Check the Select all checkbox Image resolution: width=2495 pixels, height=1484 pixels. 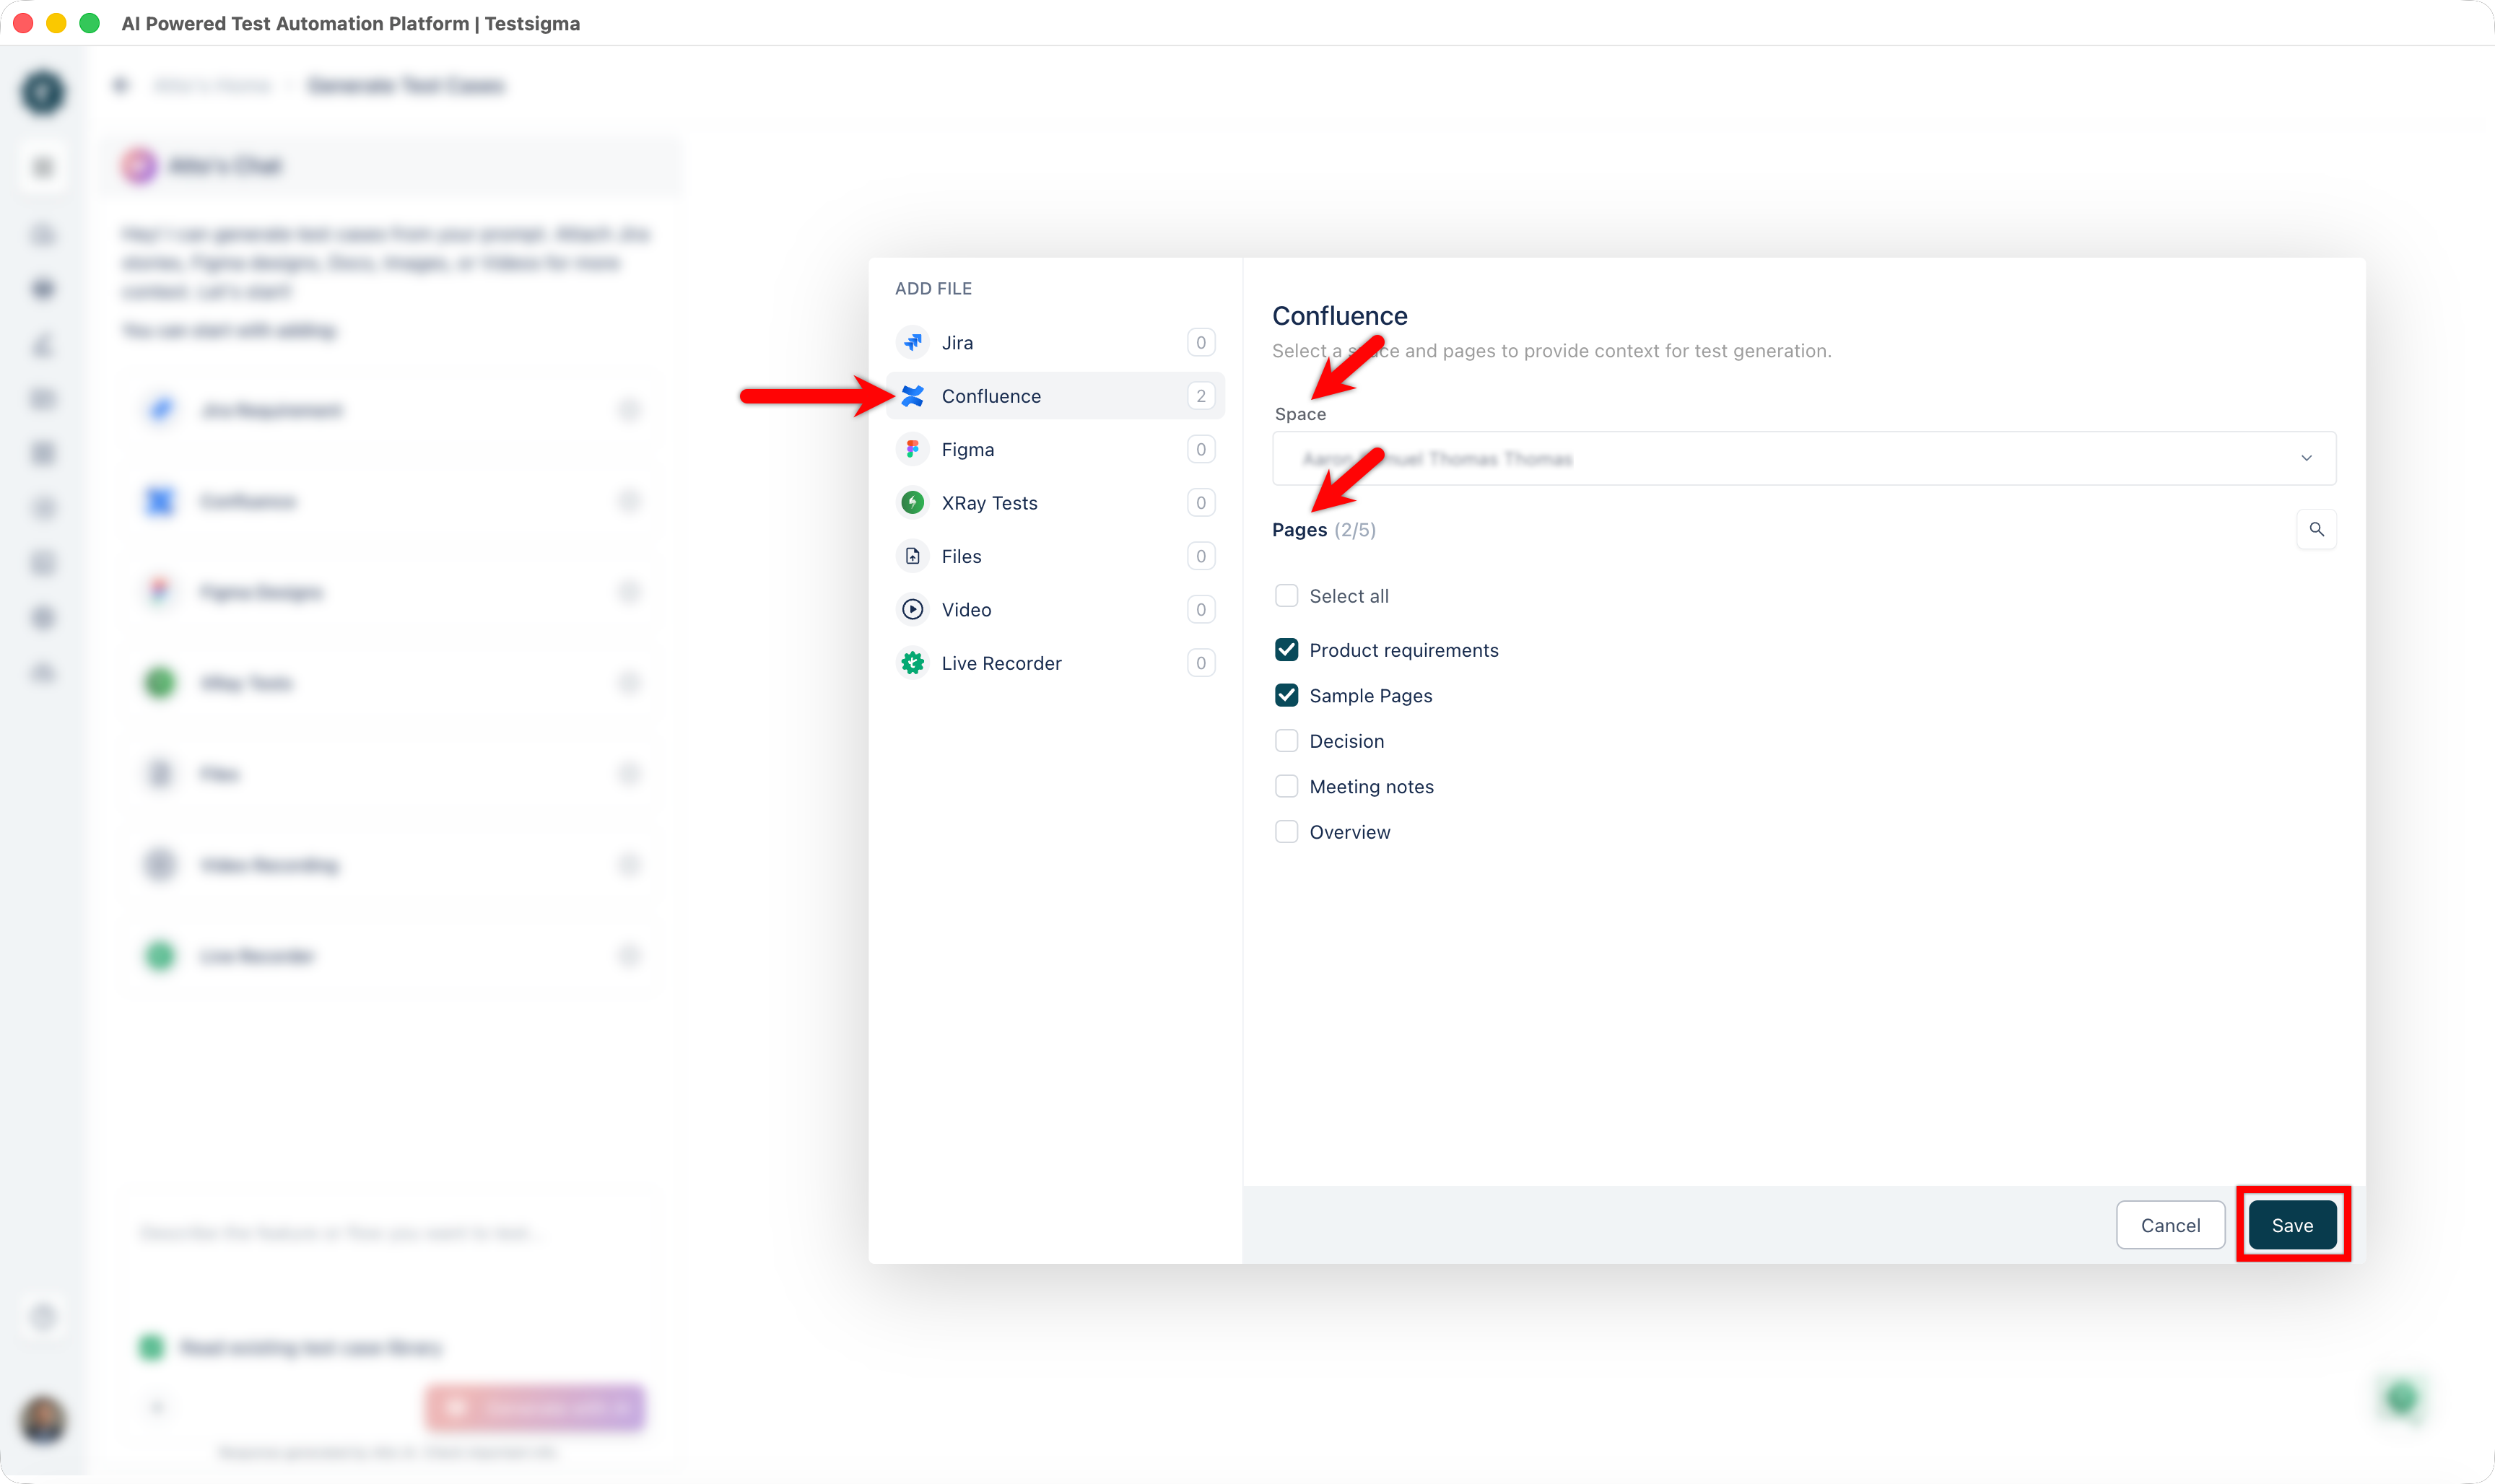pos(1286,596)
